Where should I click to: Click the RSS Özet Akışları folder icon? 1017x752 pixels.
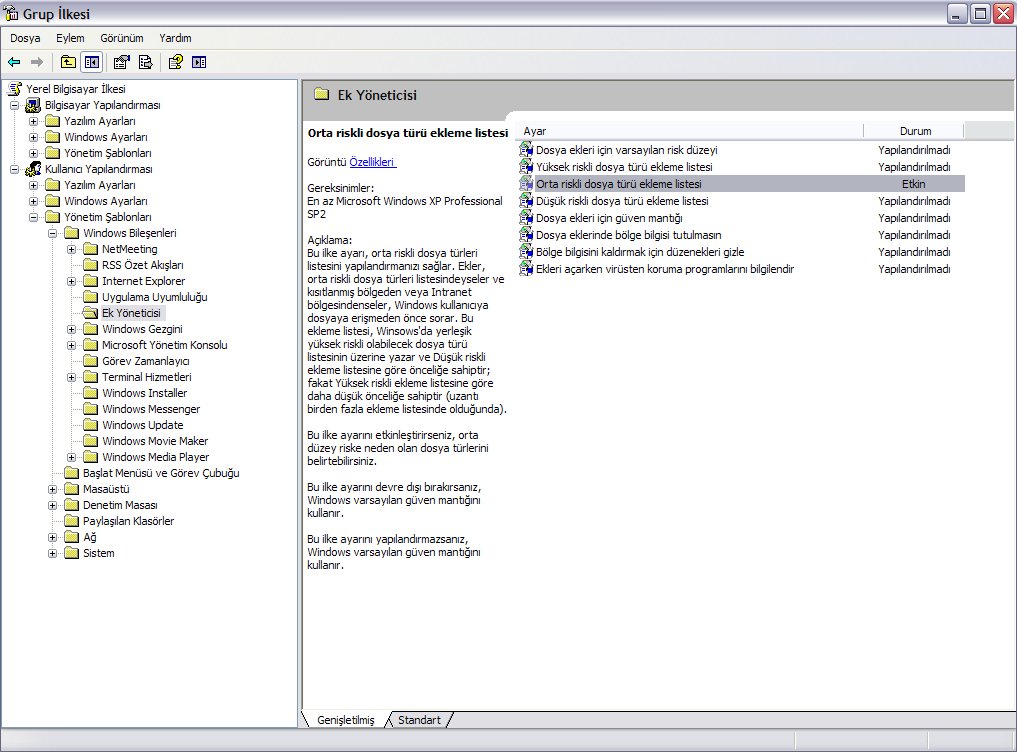(x=91, y=265)
